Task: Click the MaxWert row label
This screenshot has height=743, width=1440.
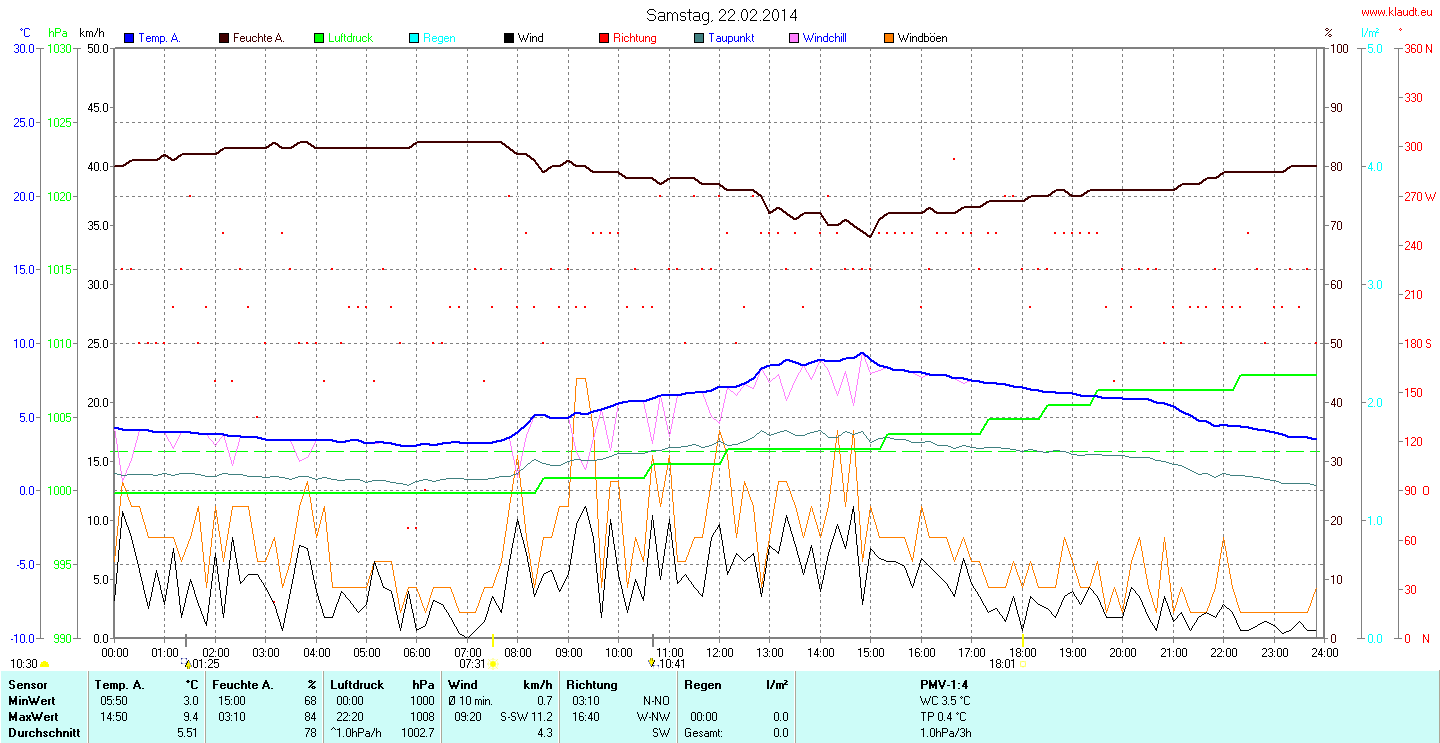Action: coord(36,717)
